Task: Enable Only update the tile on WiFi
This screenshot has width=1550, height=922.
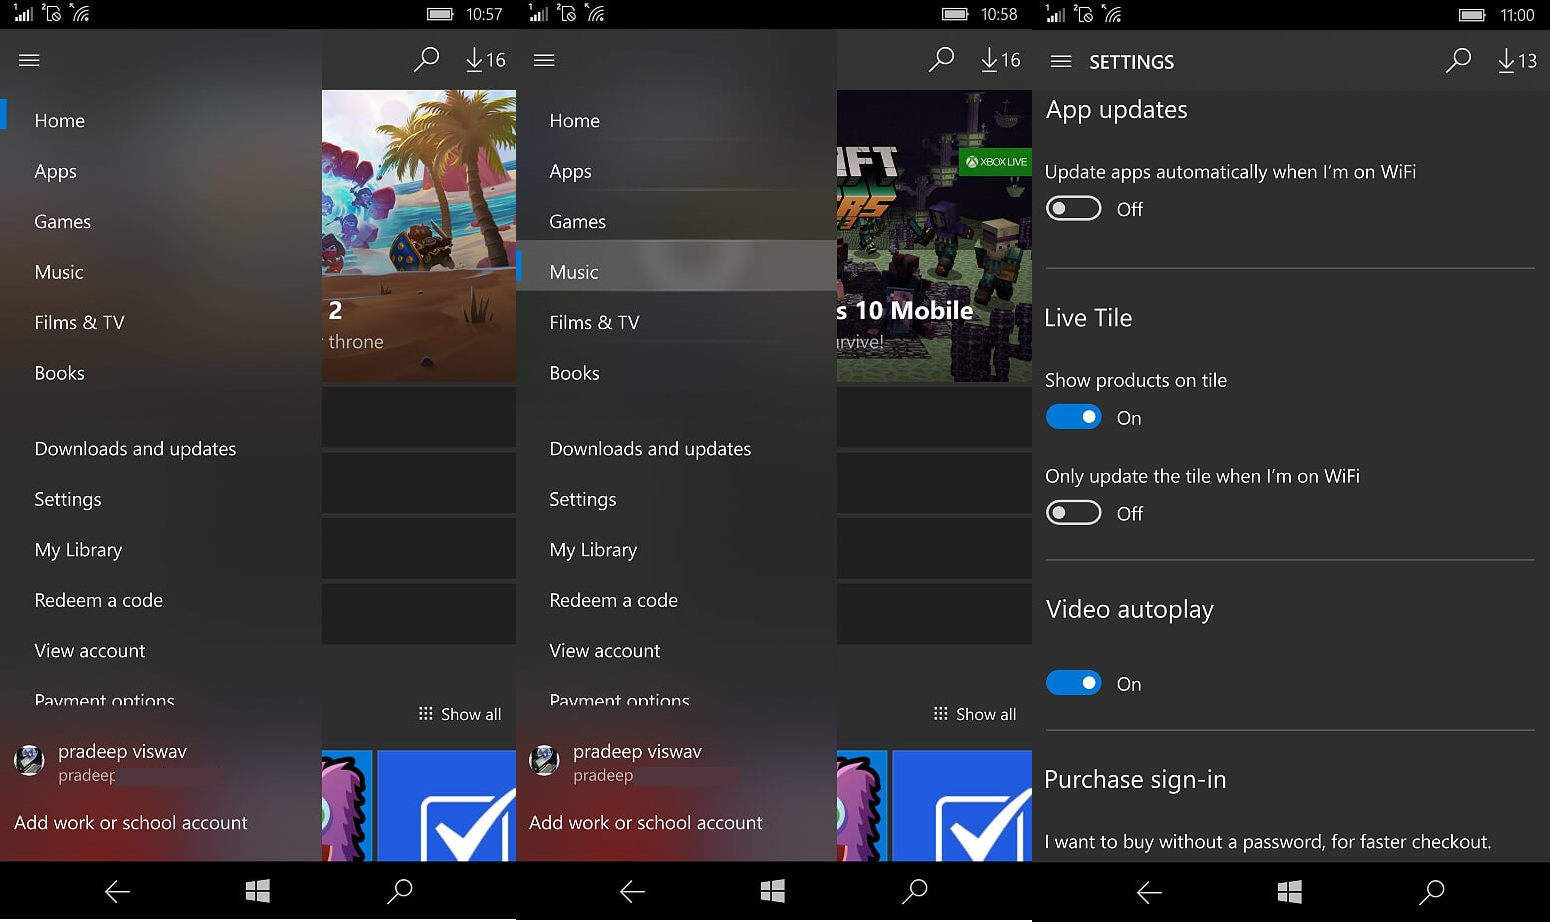Action: tap(1073, 512)
